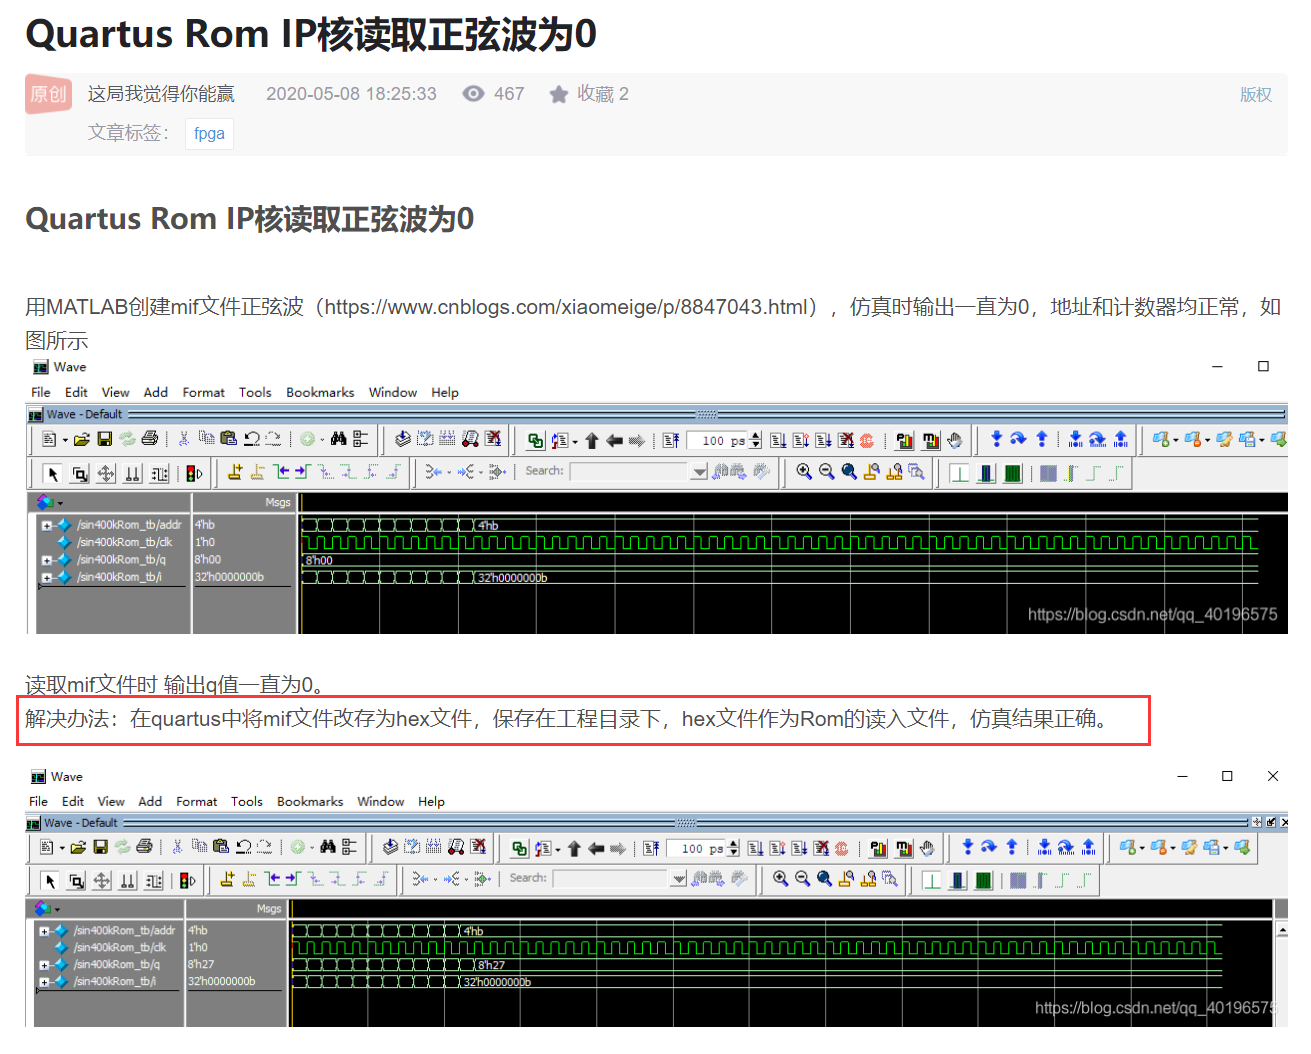Click the black Left arrow icon in upper Wave
This screenshot has width=1311, height=1054.
click(614, 440)
